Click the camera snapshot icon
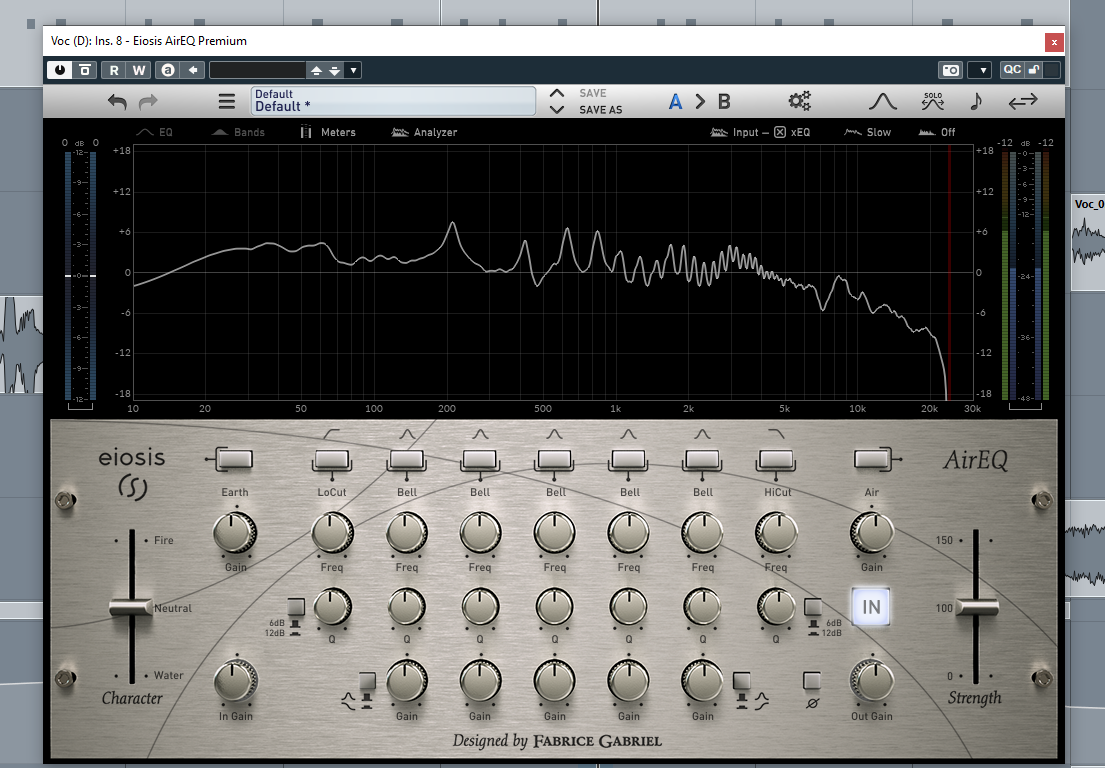The height and width of the screenshot is (768, 1105). 951,70
